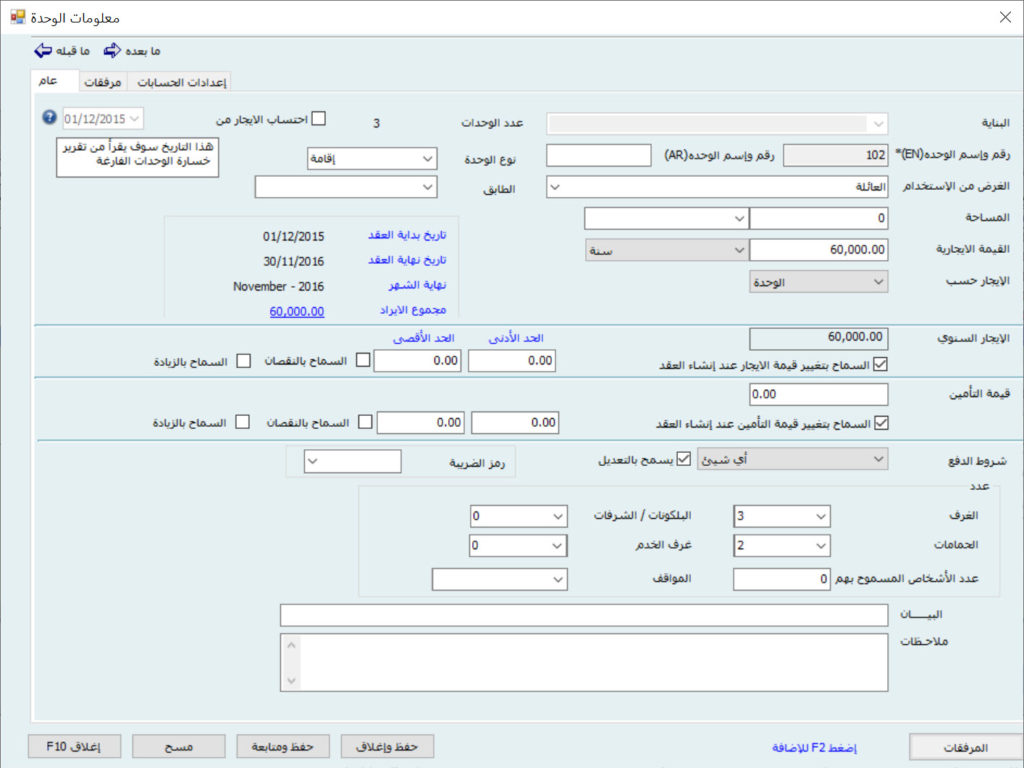The width and height of the screenshot is (1024, 768).
Task: Click the next record arrow (ما بعده)
Action: click(112, 50)
